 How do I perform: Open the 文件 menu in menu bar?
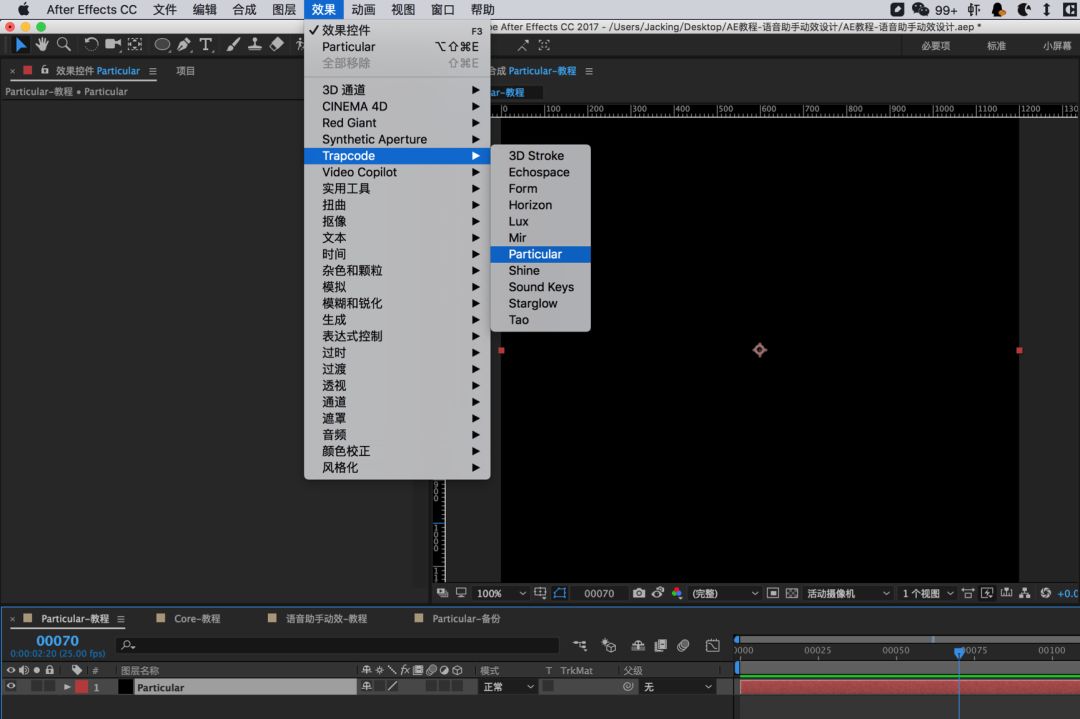(x=165, y=10)
